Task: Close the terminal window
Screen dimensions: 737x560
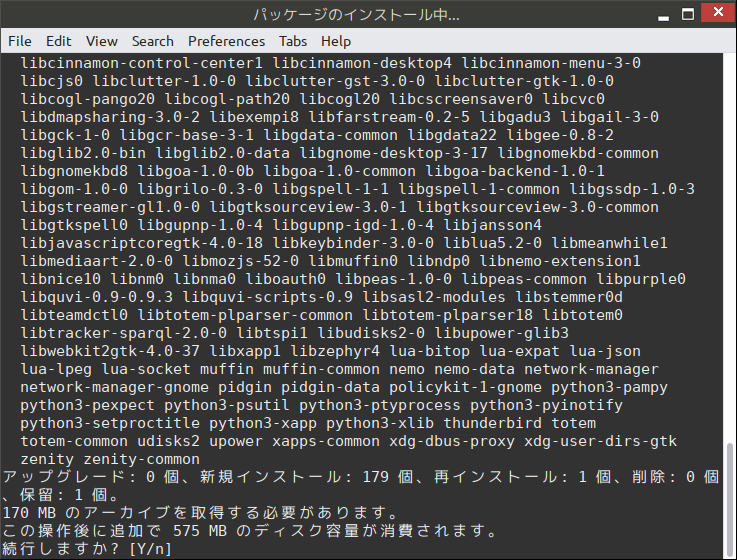Action: click(x=718, y=12)
